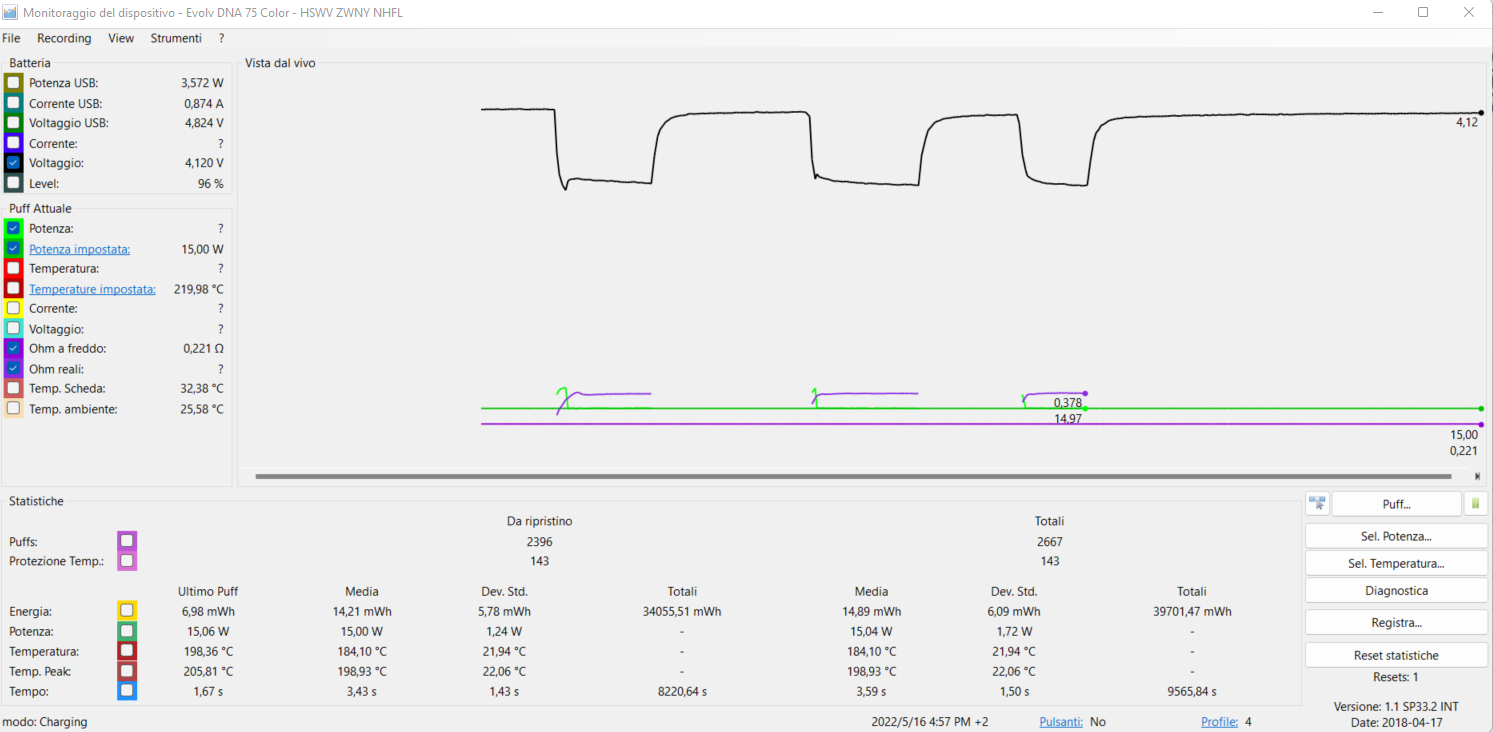Click the app icon in title bar
This screenshot has width=1493, height=732.
pyautogui.click(x=10, y=13)
